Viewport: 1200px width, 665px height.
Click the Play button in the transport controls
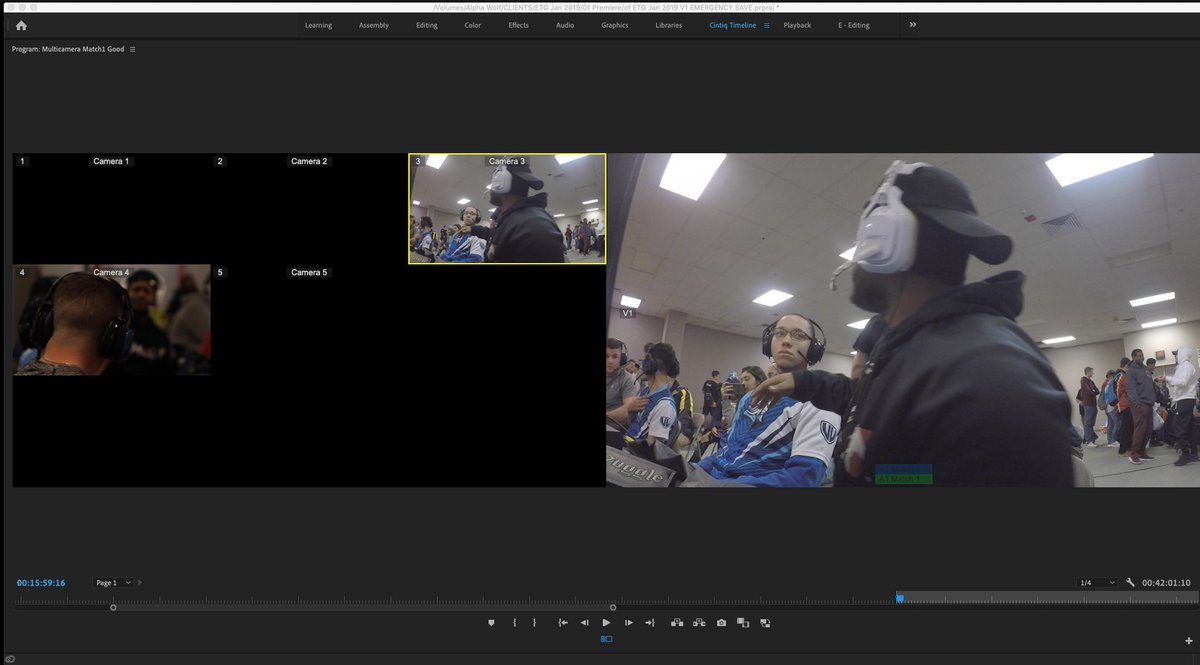(x=606, y=622)
